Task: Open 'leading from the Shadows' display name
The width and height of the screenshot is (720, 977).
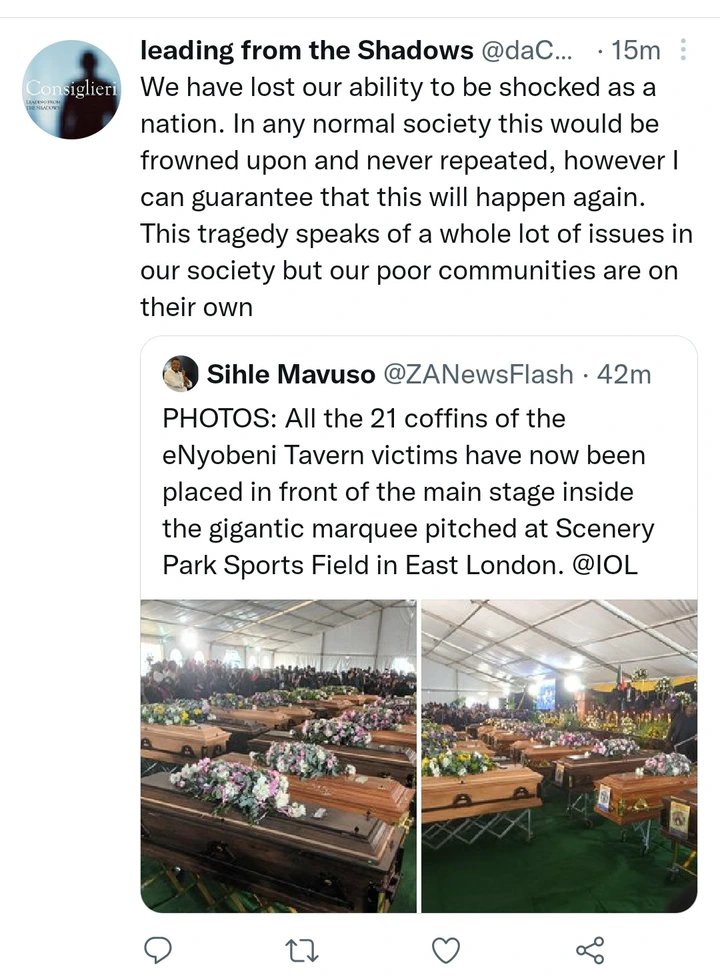Action: 307,50
